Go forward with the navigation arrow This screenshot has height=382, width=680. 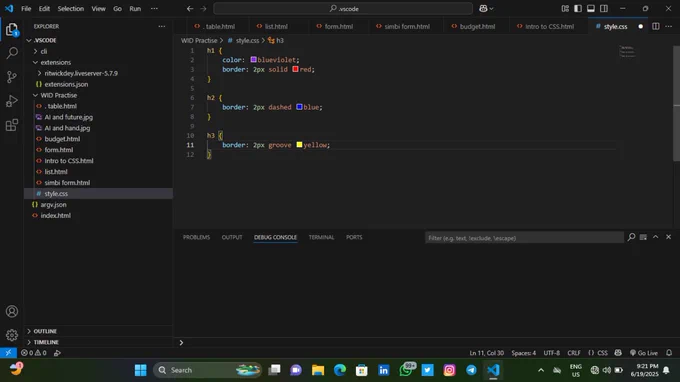(x=203, y=9)
